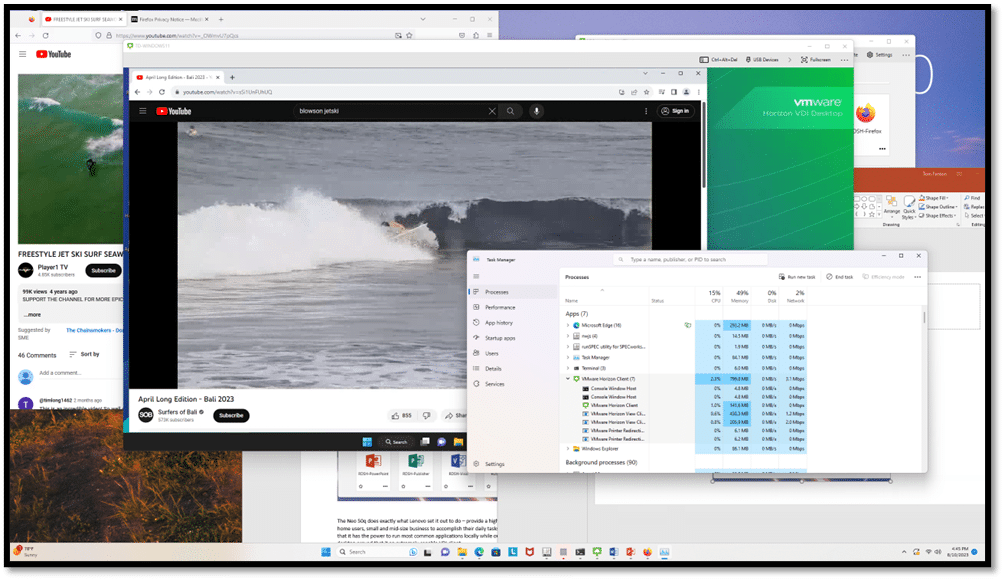
Task: Subscribe to Surfers of Bali channel
Action: coord(231,415)
